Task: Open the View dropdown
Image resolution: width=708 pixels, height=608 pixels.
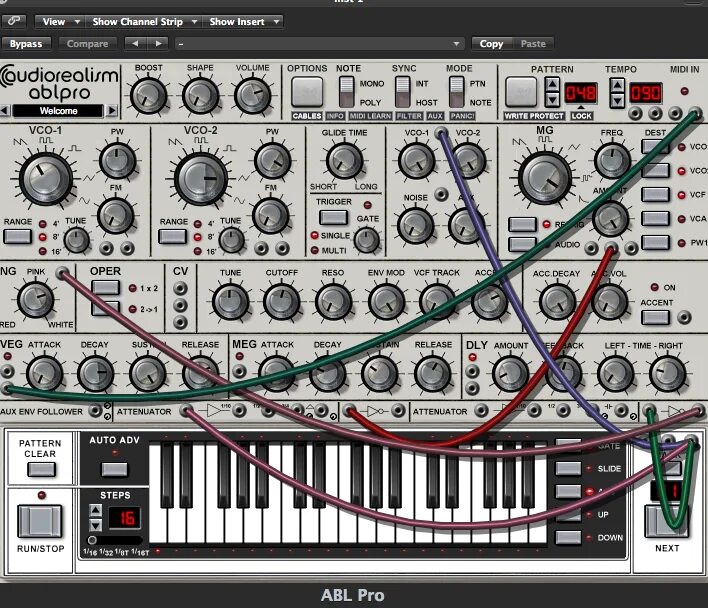Action: [x=60, y=22]
